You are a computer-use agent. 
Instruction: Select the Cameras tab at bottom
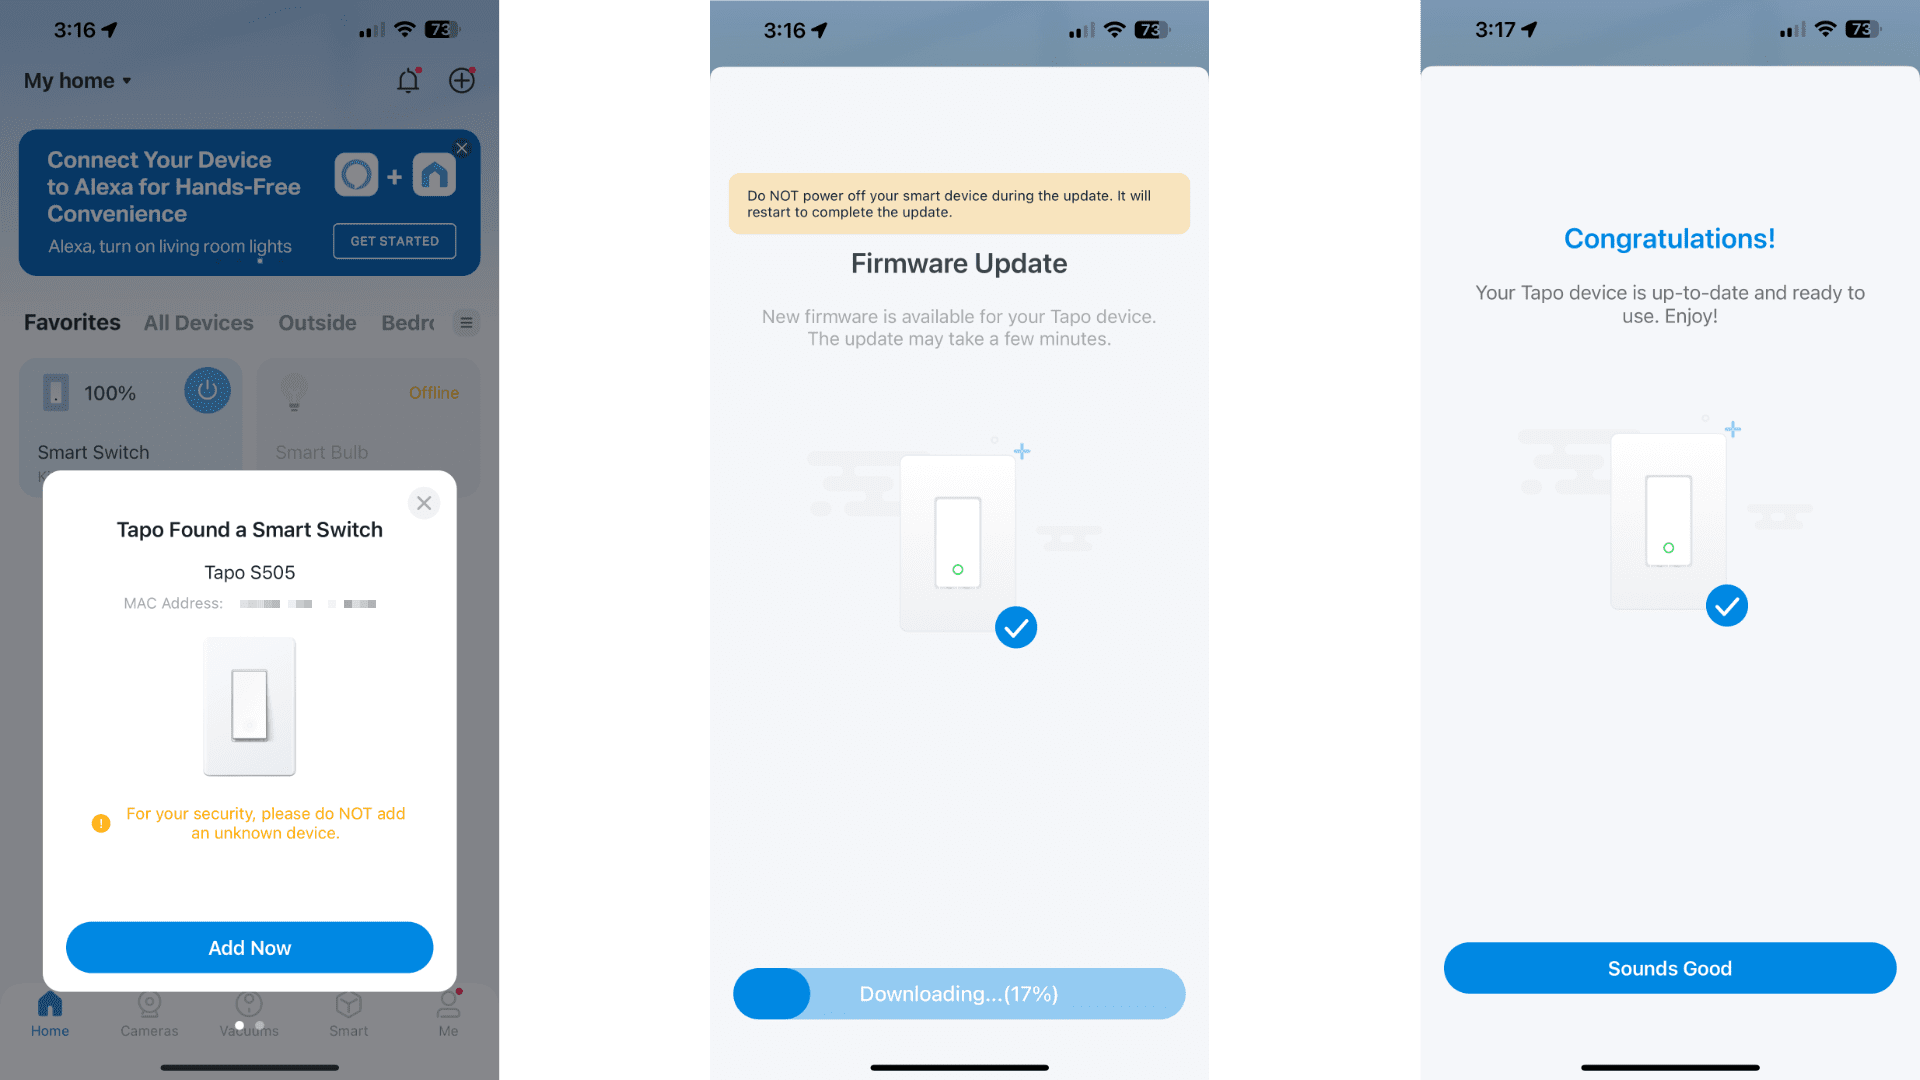[x=149, y=1015]
